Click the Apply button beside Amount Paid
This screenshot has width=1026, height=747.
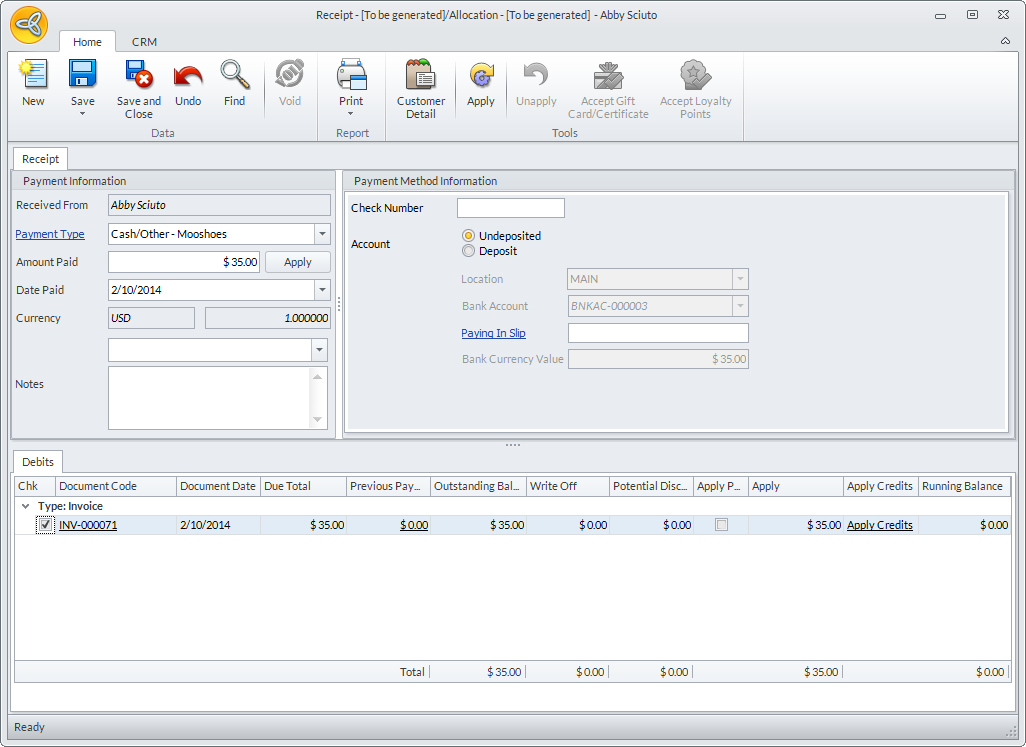coord(298,262)
